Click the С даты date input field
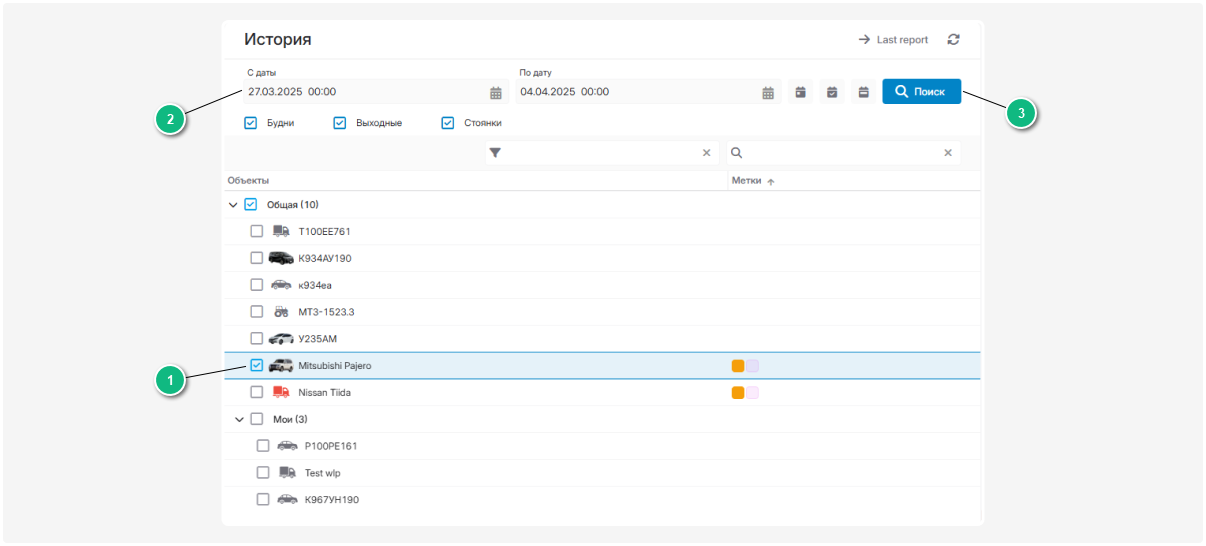The width and height of the screenshot is (1206, 546). click(x=360, y=92)
